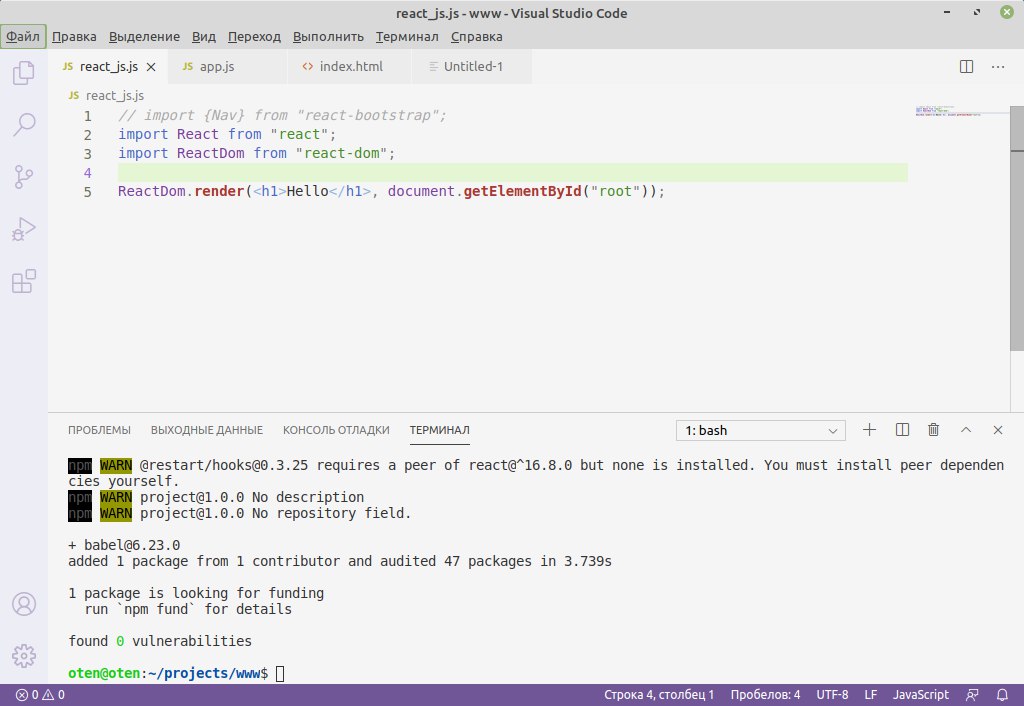Click react_js.js in the breadcrumb
This screenshot has width=1024, height=706.
(115, 95)
